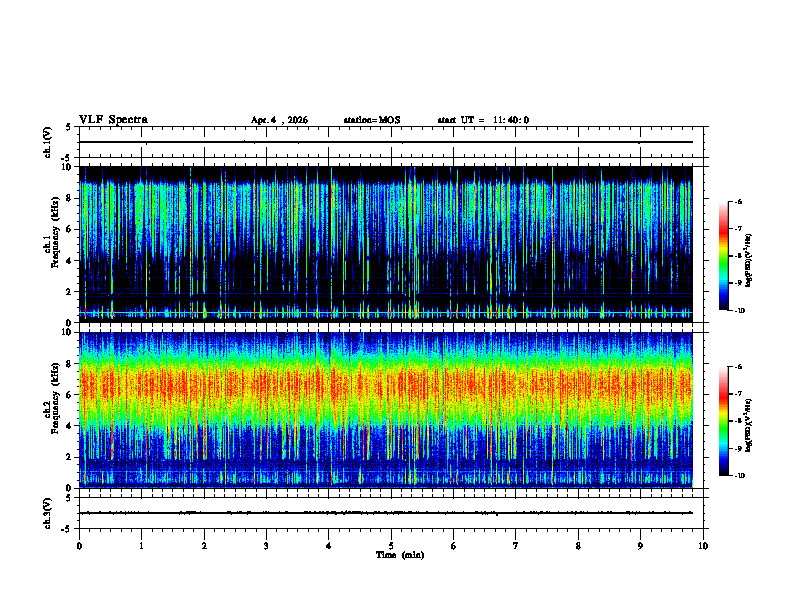Click the "-6" label on the ch.1 color scale
Viewport: 792px width, 612px height.
(x=738, y=201)
